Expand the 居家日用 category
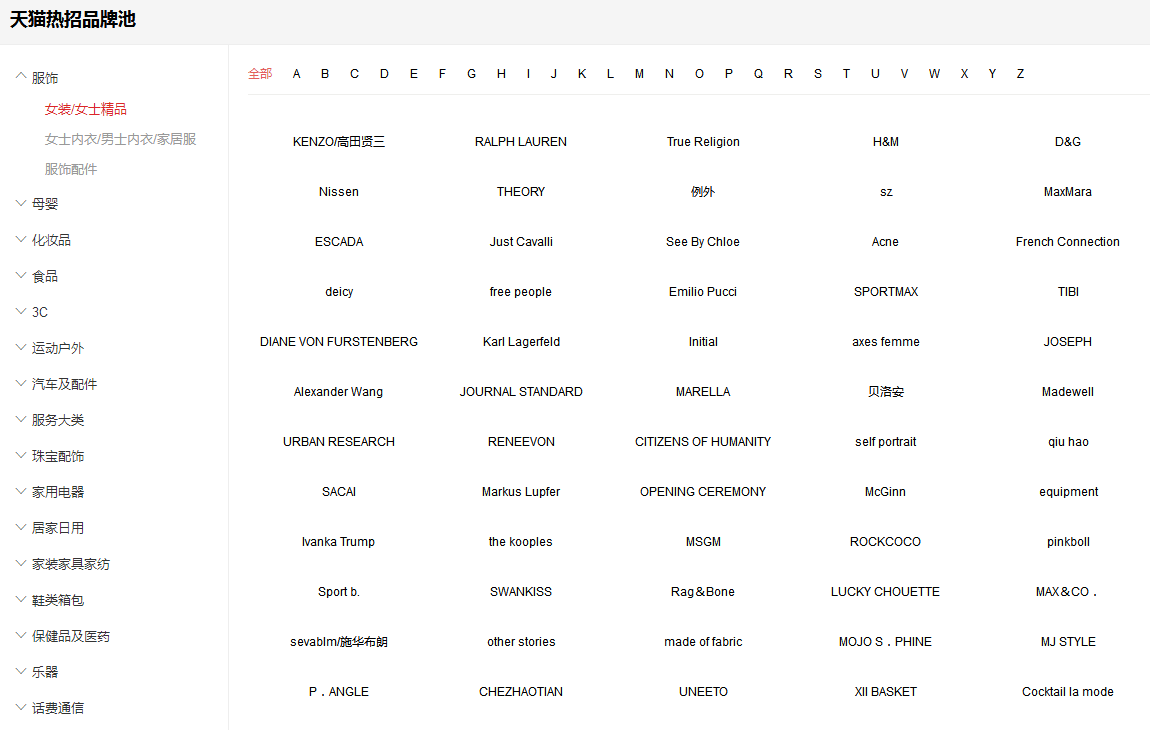The image size is (1150, 730). tap(57, 528)
